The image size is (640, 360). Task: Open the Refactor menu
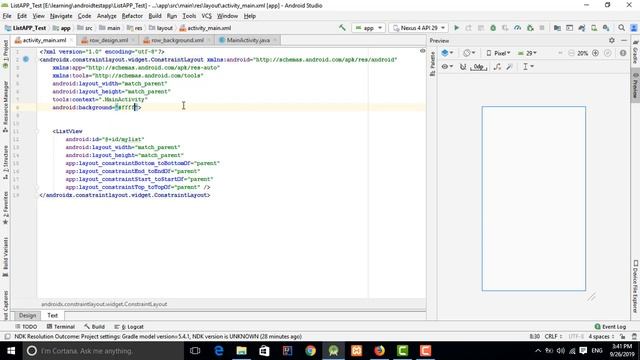pos(132,16)
